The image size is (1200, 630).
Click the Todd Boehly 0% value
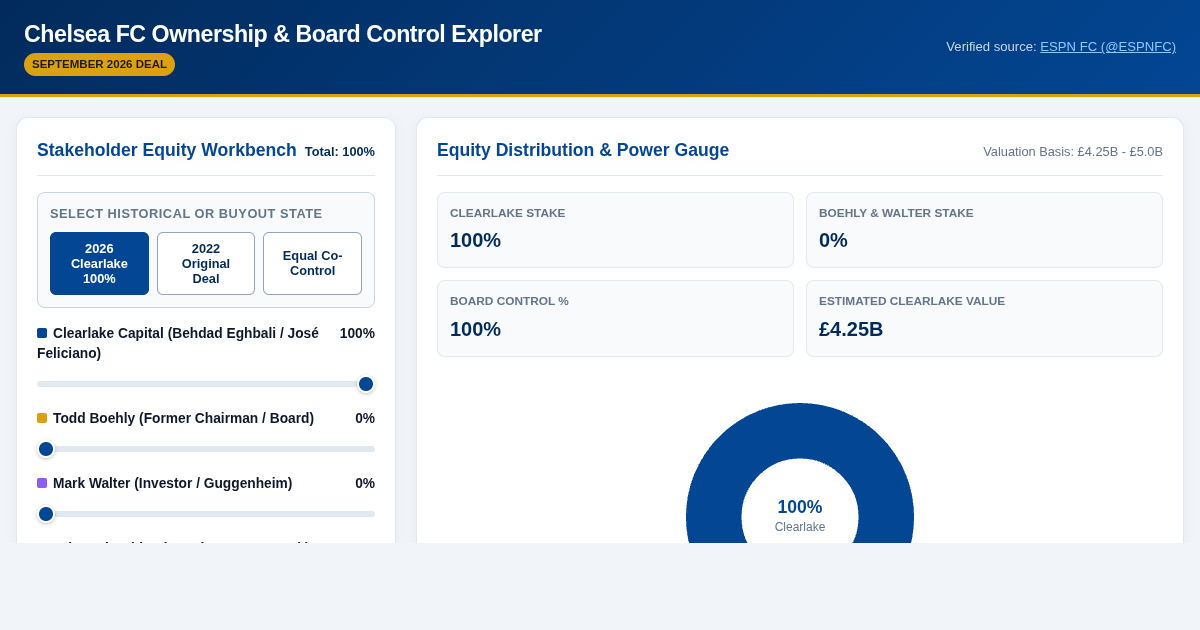365,418
